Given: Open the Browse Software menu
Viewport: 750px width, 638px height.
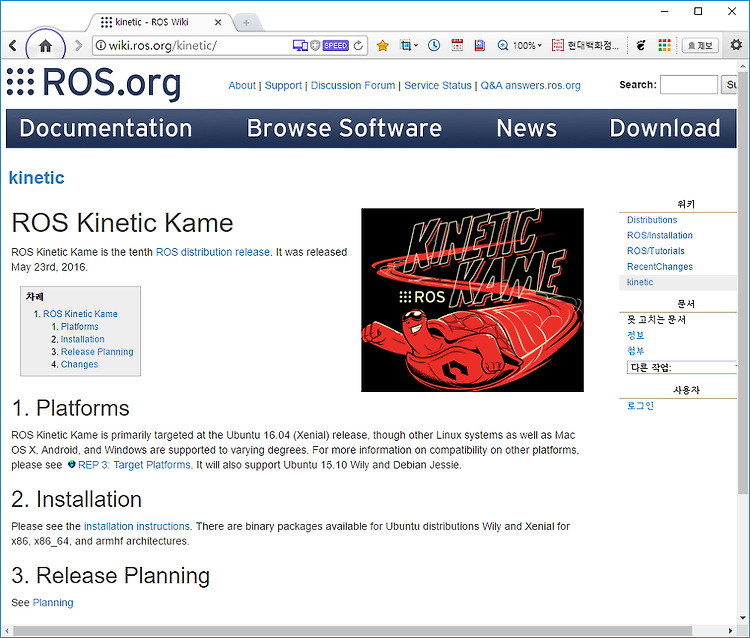Looking at the screenshot, I should (344, 128).
